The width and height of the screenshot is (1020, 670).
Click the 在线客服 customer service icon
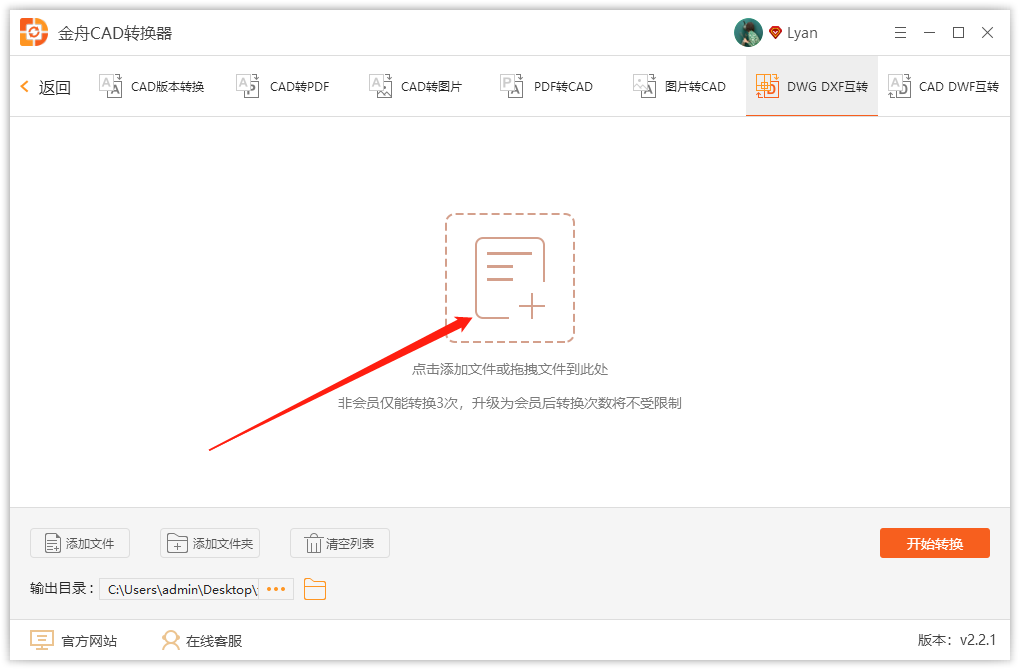click(x=171, y=640)
